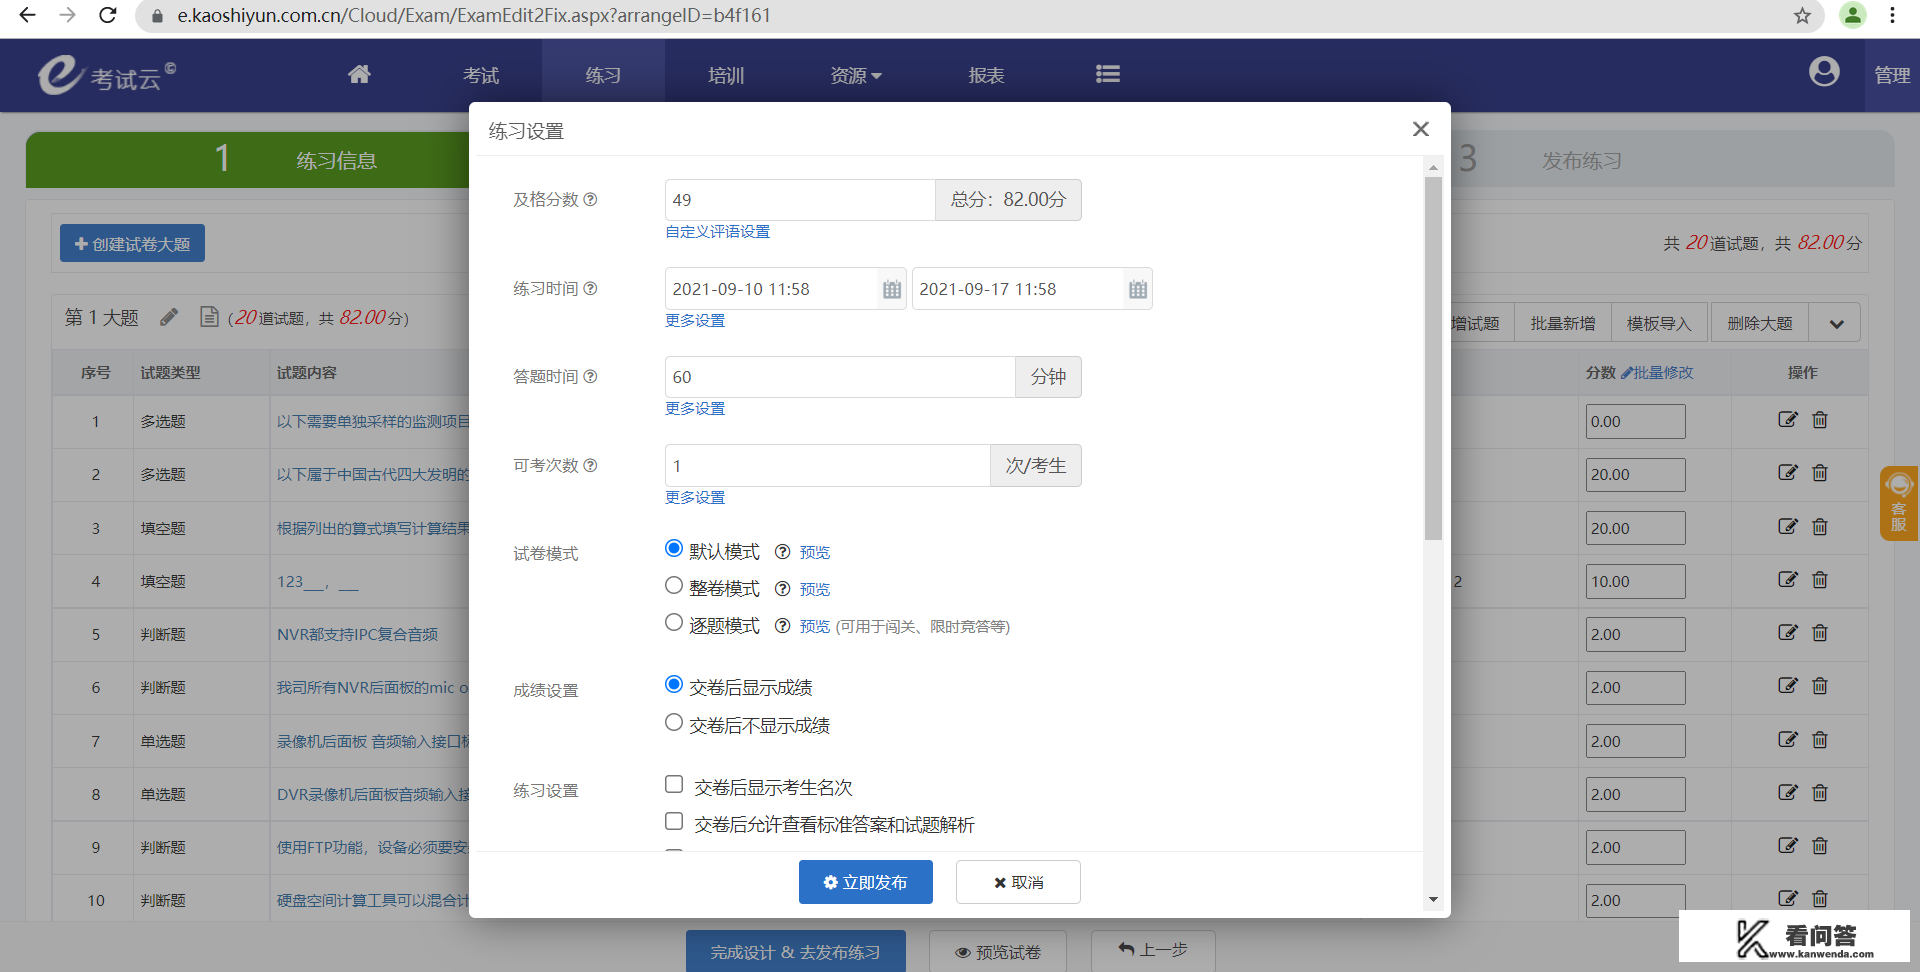Click 创建试卷大题 button
Image resolution: width=1920 pixels, height=972 pixels.
(132, 243)
